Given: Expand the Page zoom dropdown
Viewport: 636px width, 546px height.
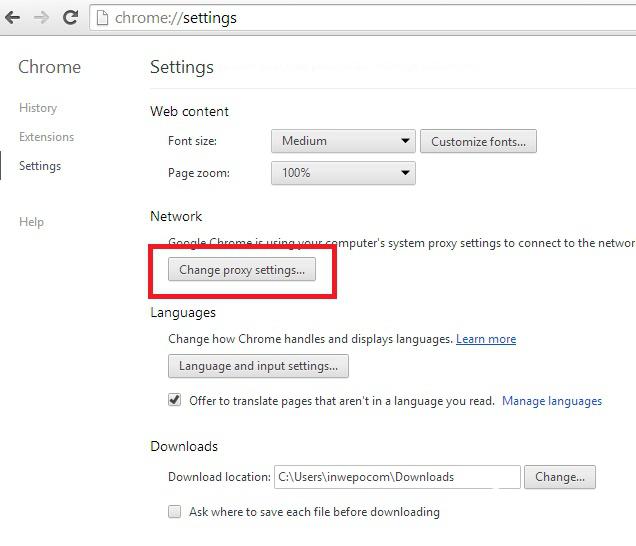Looking at the screenshot, I should [343, 173].
